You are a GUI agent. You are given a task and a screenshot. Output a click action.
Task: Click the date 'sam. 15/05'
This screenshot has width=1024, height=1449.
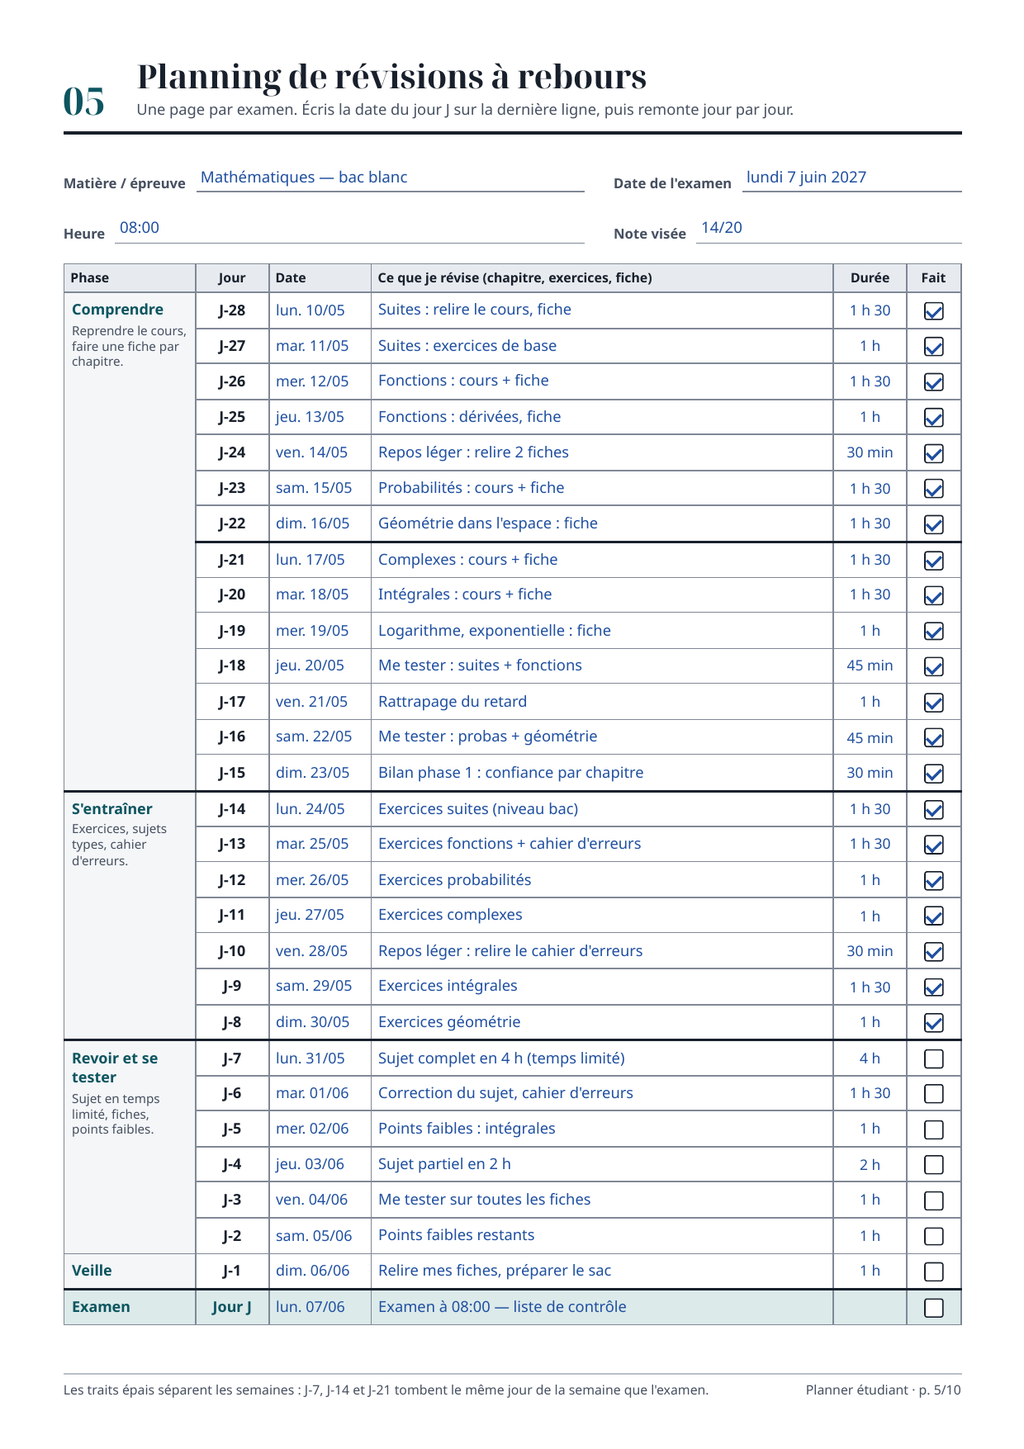pyautogui.click(x=314, y=489)
